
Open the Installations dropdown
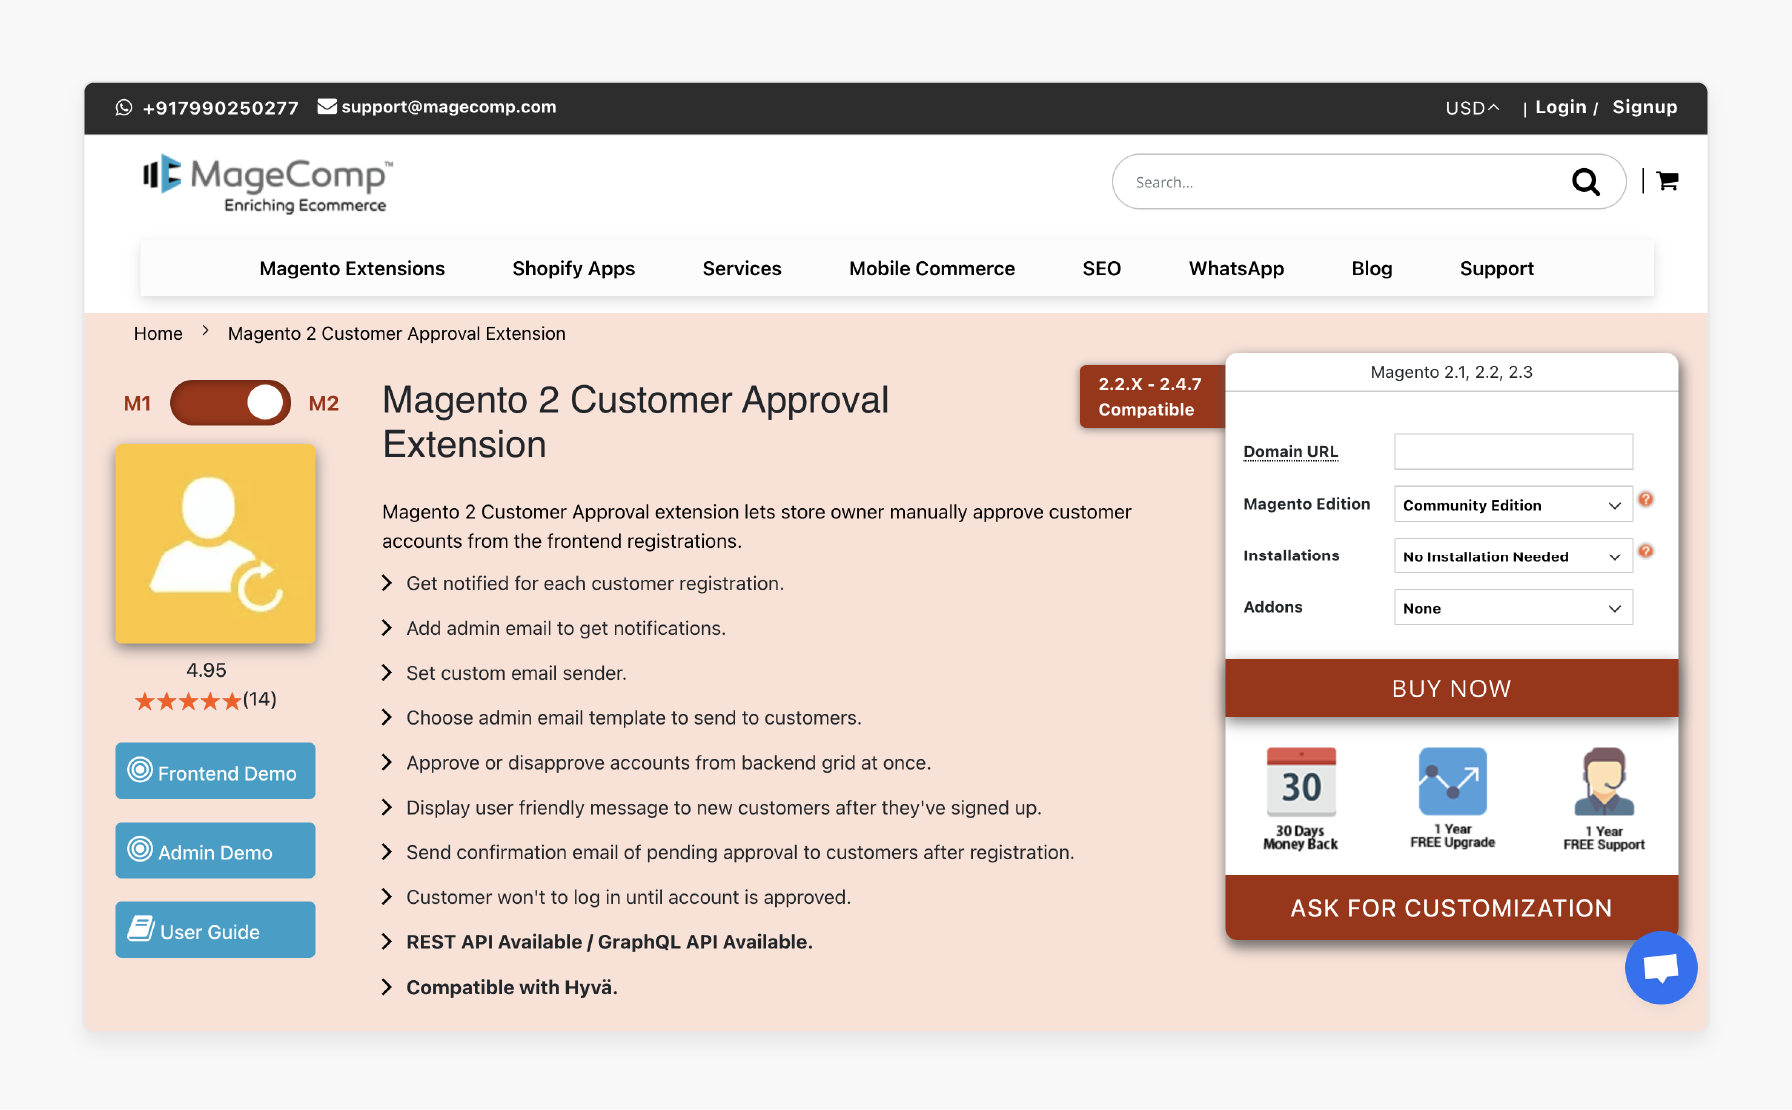coord(1513,557)
